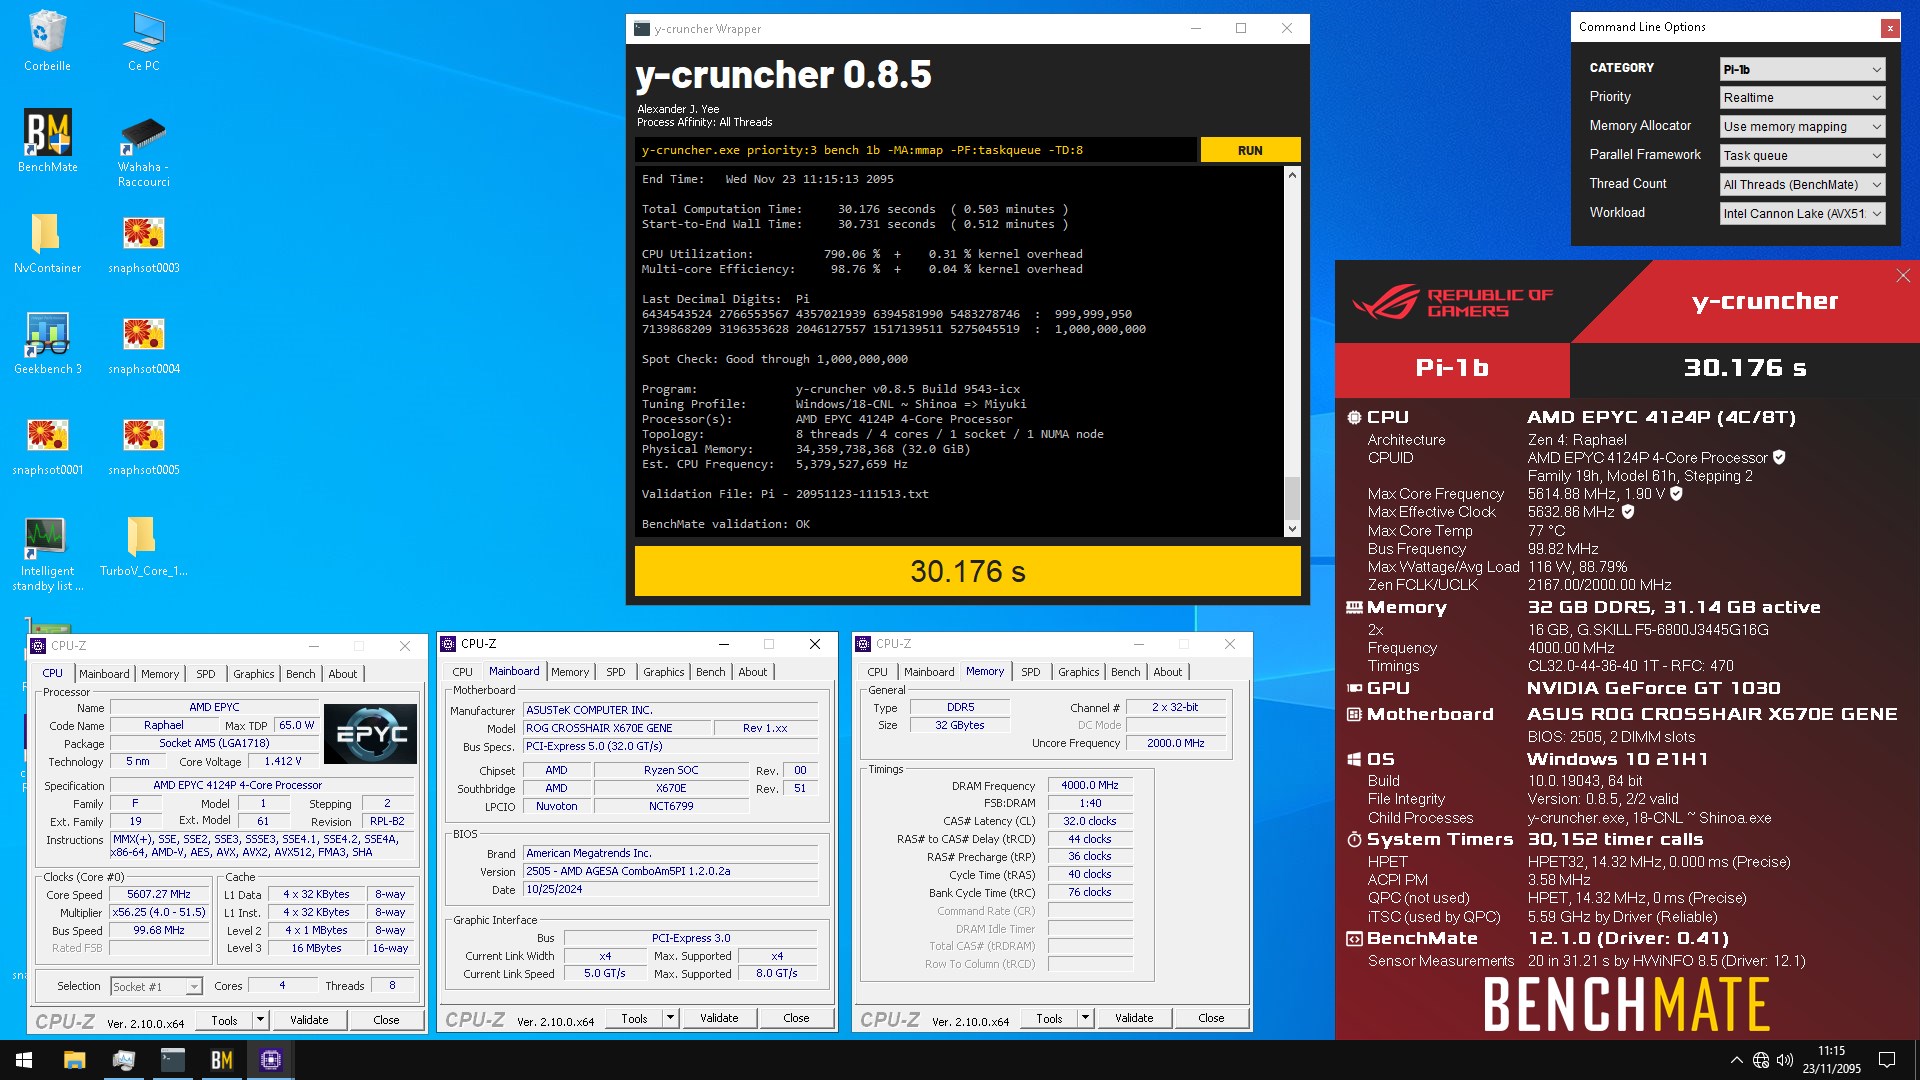The image size is (1920, 1080).
Task: Open snaphsot0001 image file
Action: tap(47, 444)
